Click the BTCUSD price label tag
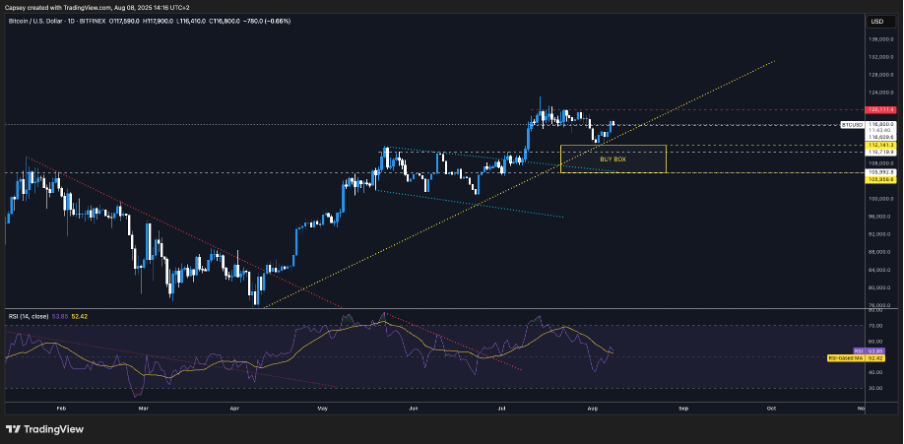Screen dimensions: 904x444 (852, 125)
